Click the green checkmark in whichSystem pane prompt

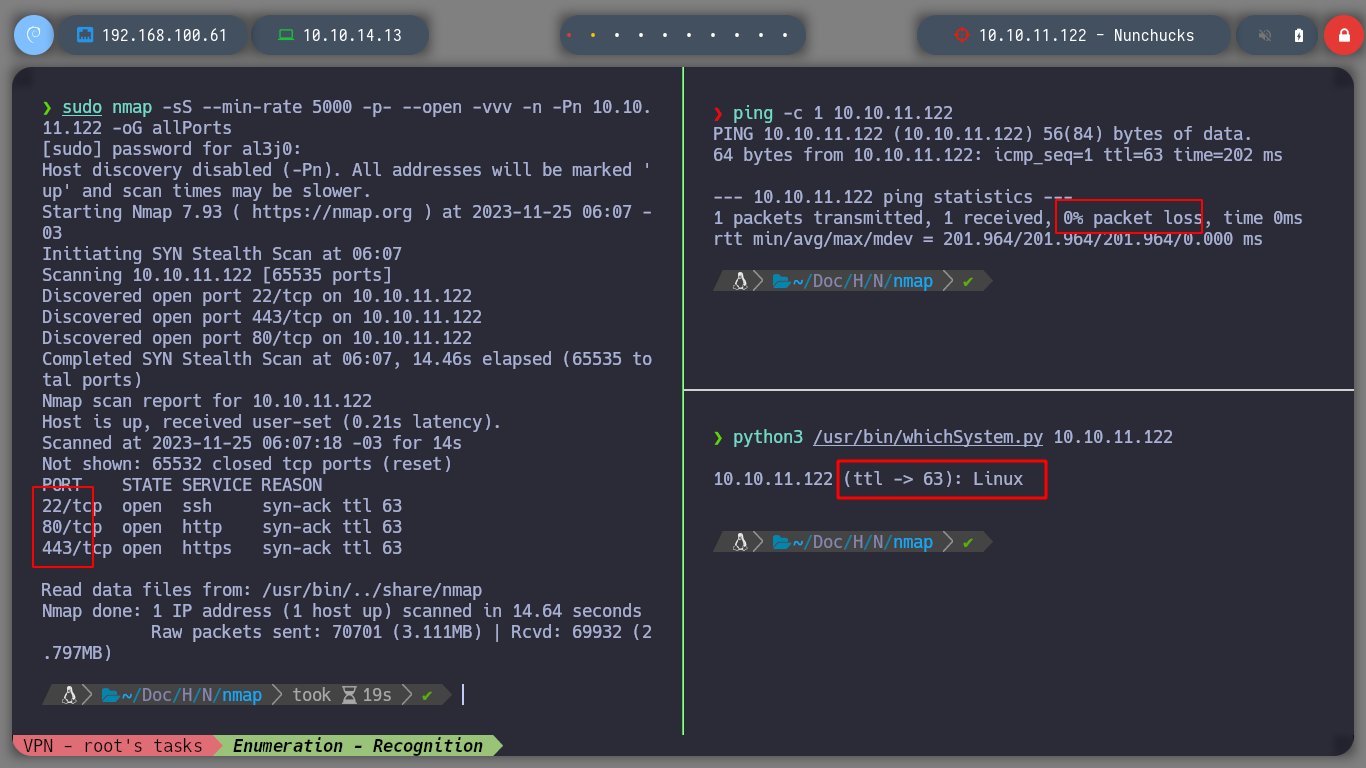pos(967,542)
